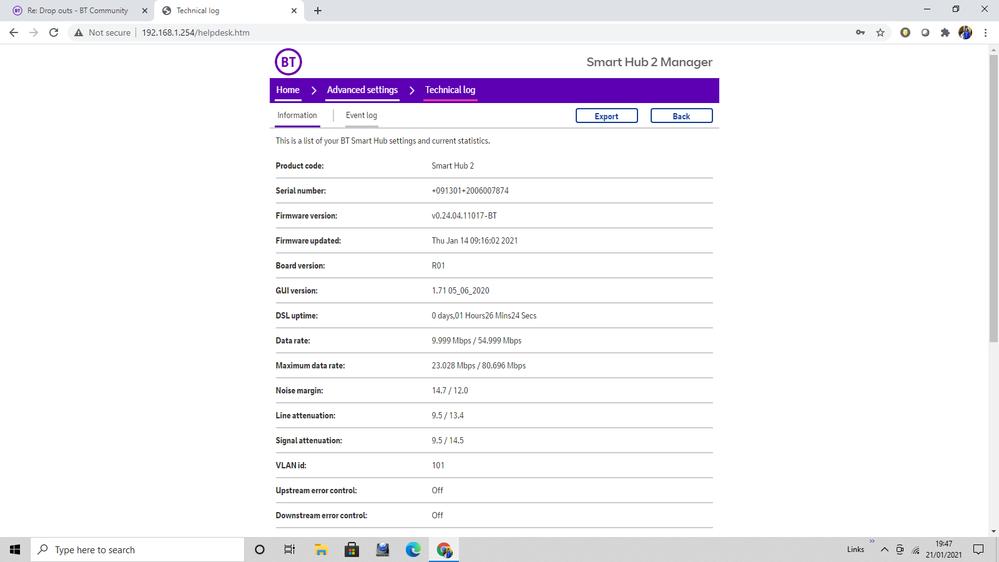Click the page vertical scrollbar
Viewport: 999px width, 562px height.
[993, 200]
